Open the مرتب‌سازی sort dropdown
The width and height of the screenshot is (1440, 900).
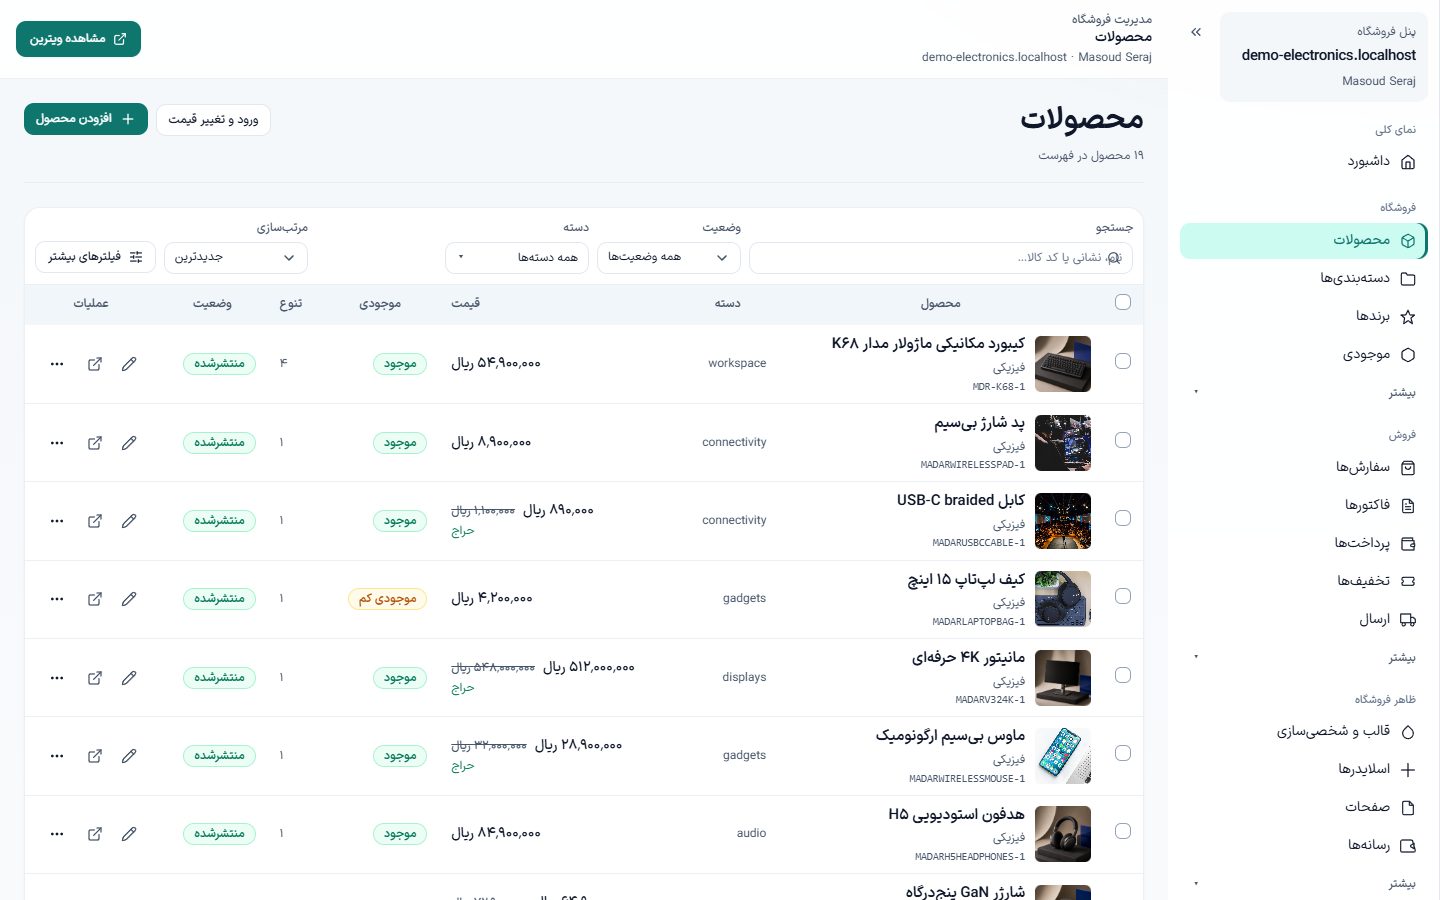tap(236, 258)
